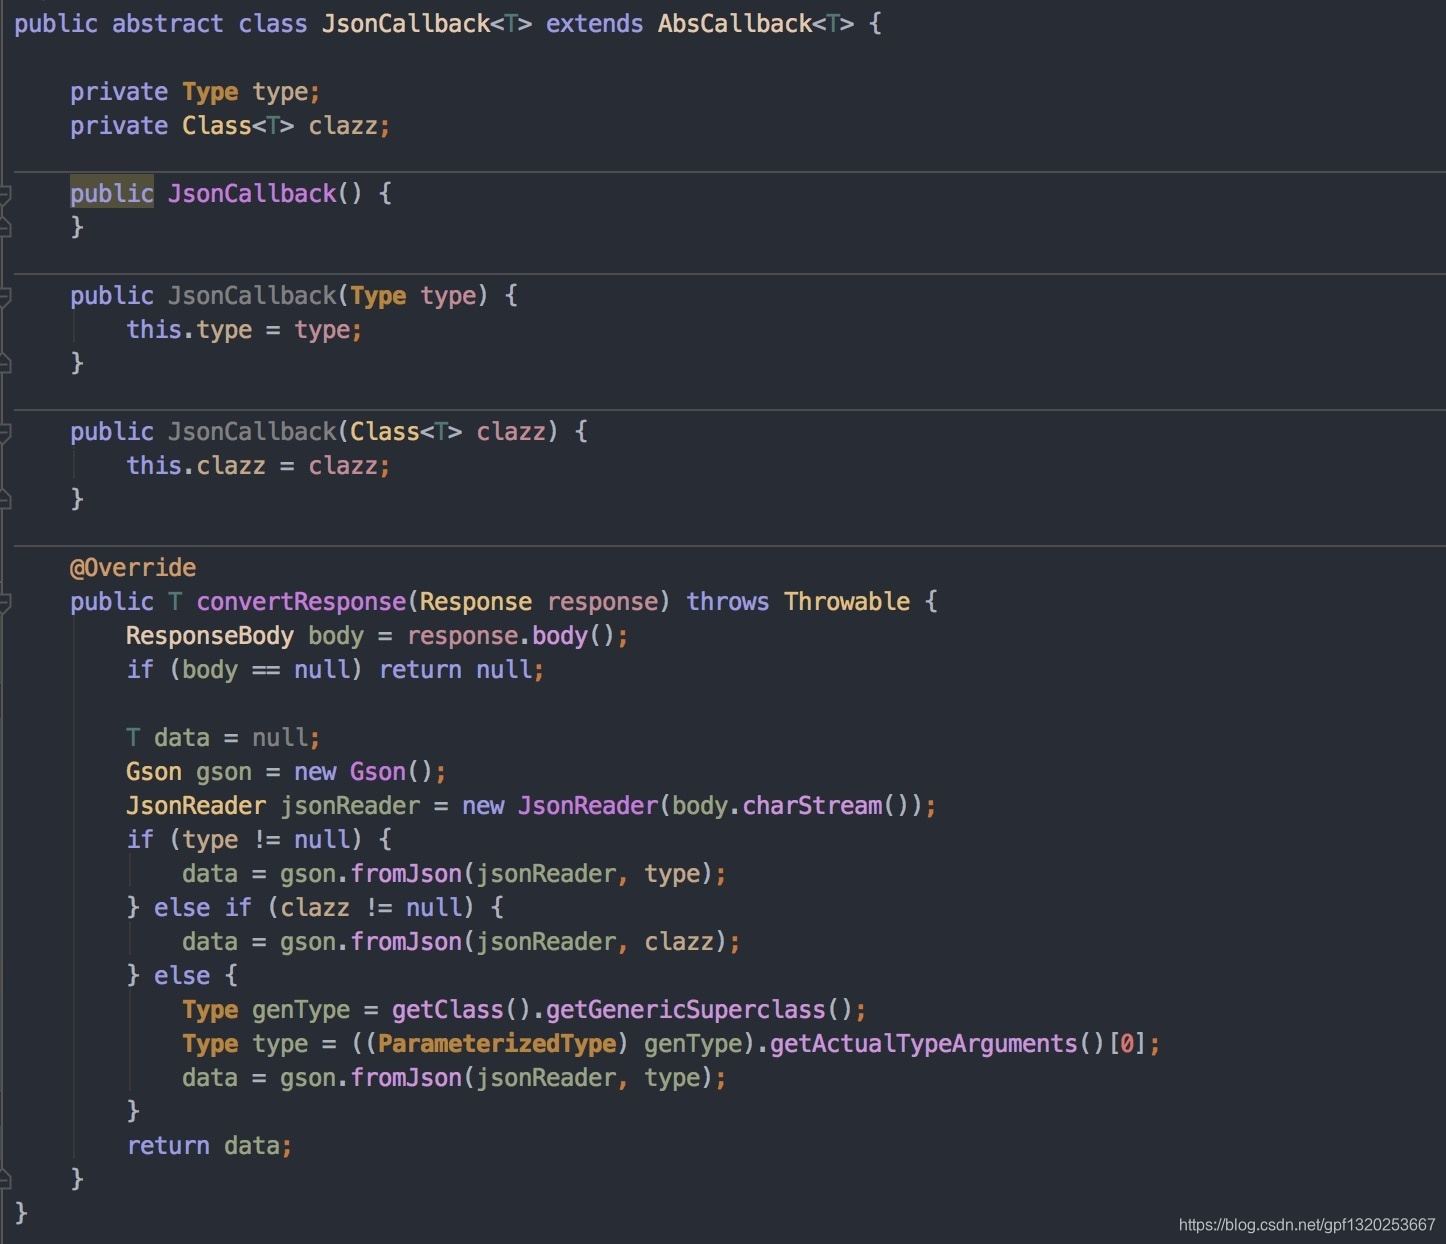Click 'response.body();' call
This screenshot has height=1244, width=1446.
tap(518, 635)
